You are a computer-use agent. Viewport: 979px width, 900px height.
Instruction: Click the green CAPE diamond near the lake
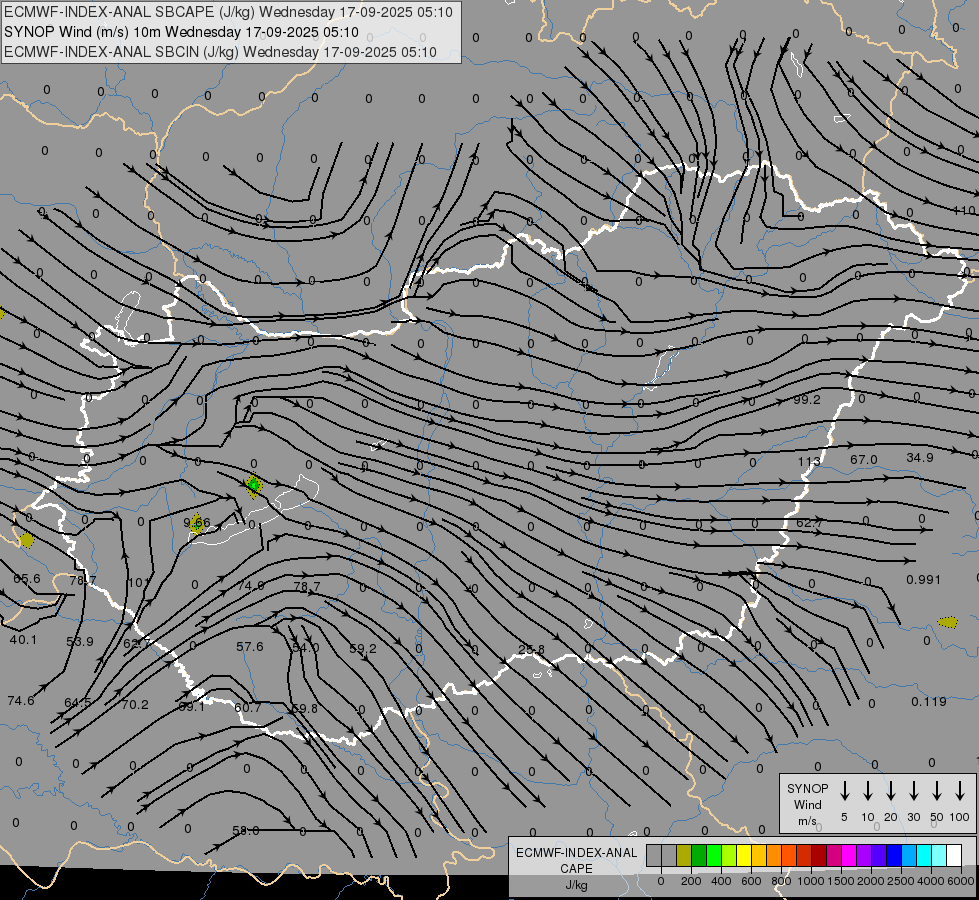(253, 485)
